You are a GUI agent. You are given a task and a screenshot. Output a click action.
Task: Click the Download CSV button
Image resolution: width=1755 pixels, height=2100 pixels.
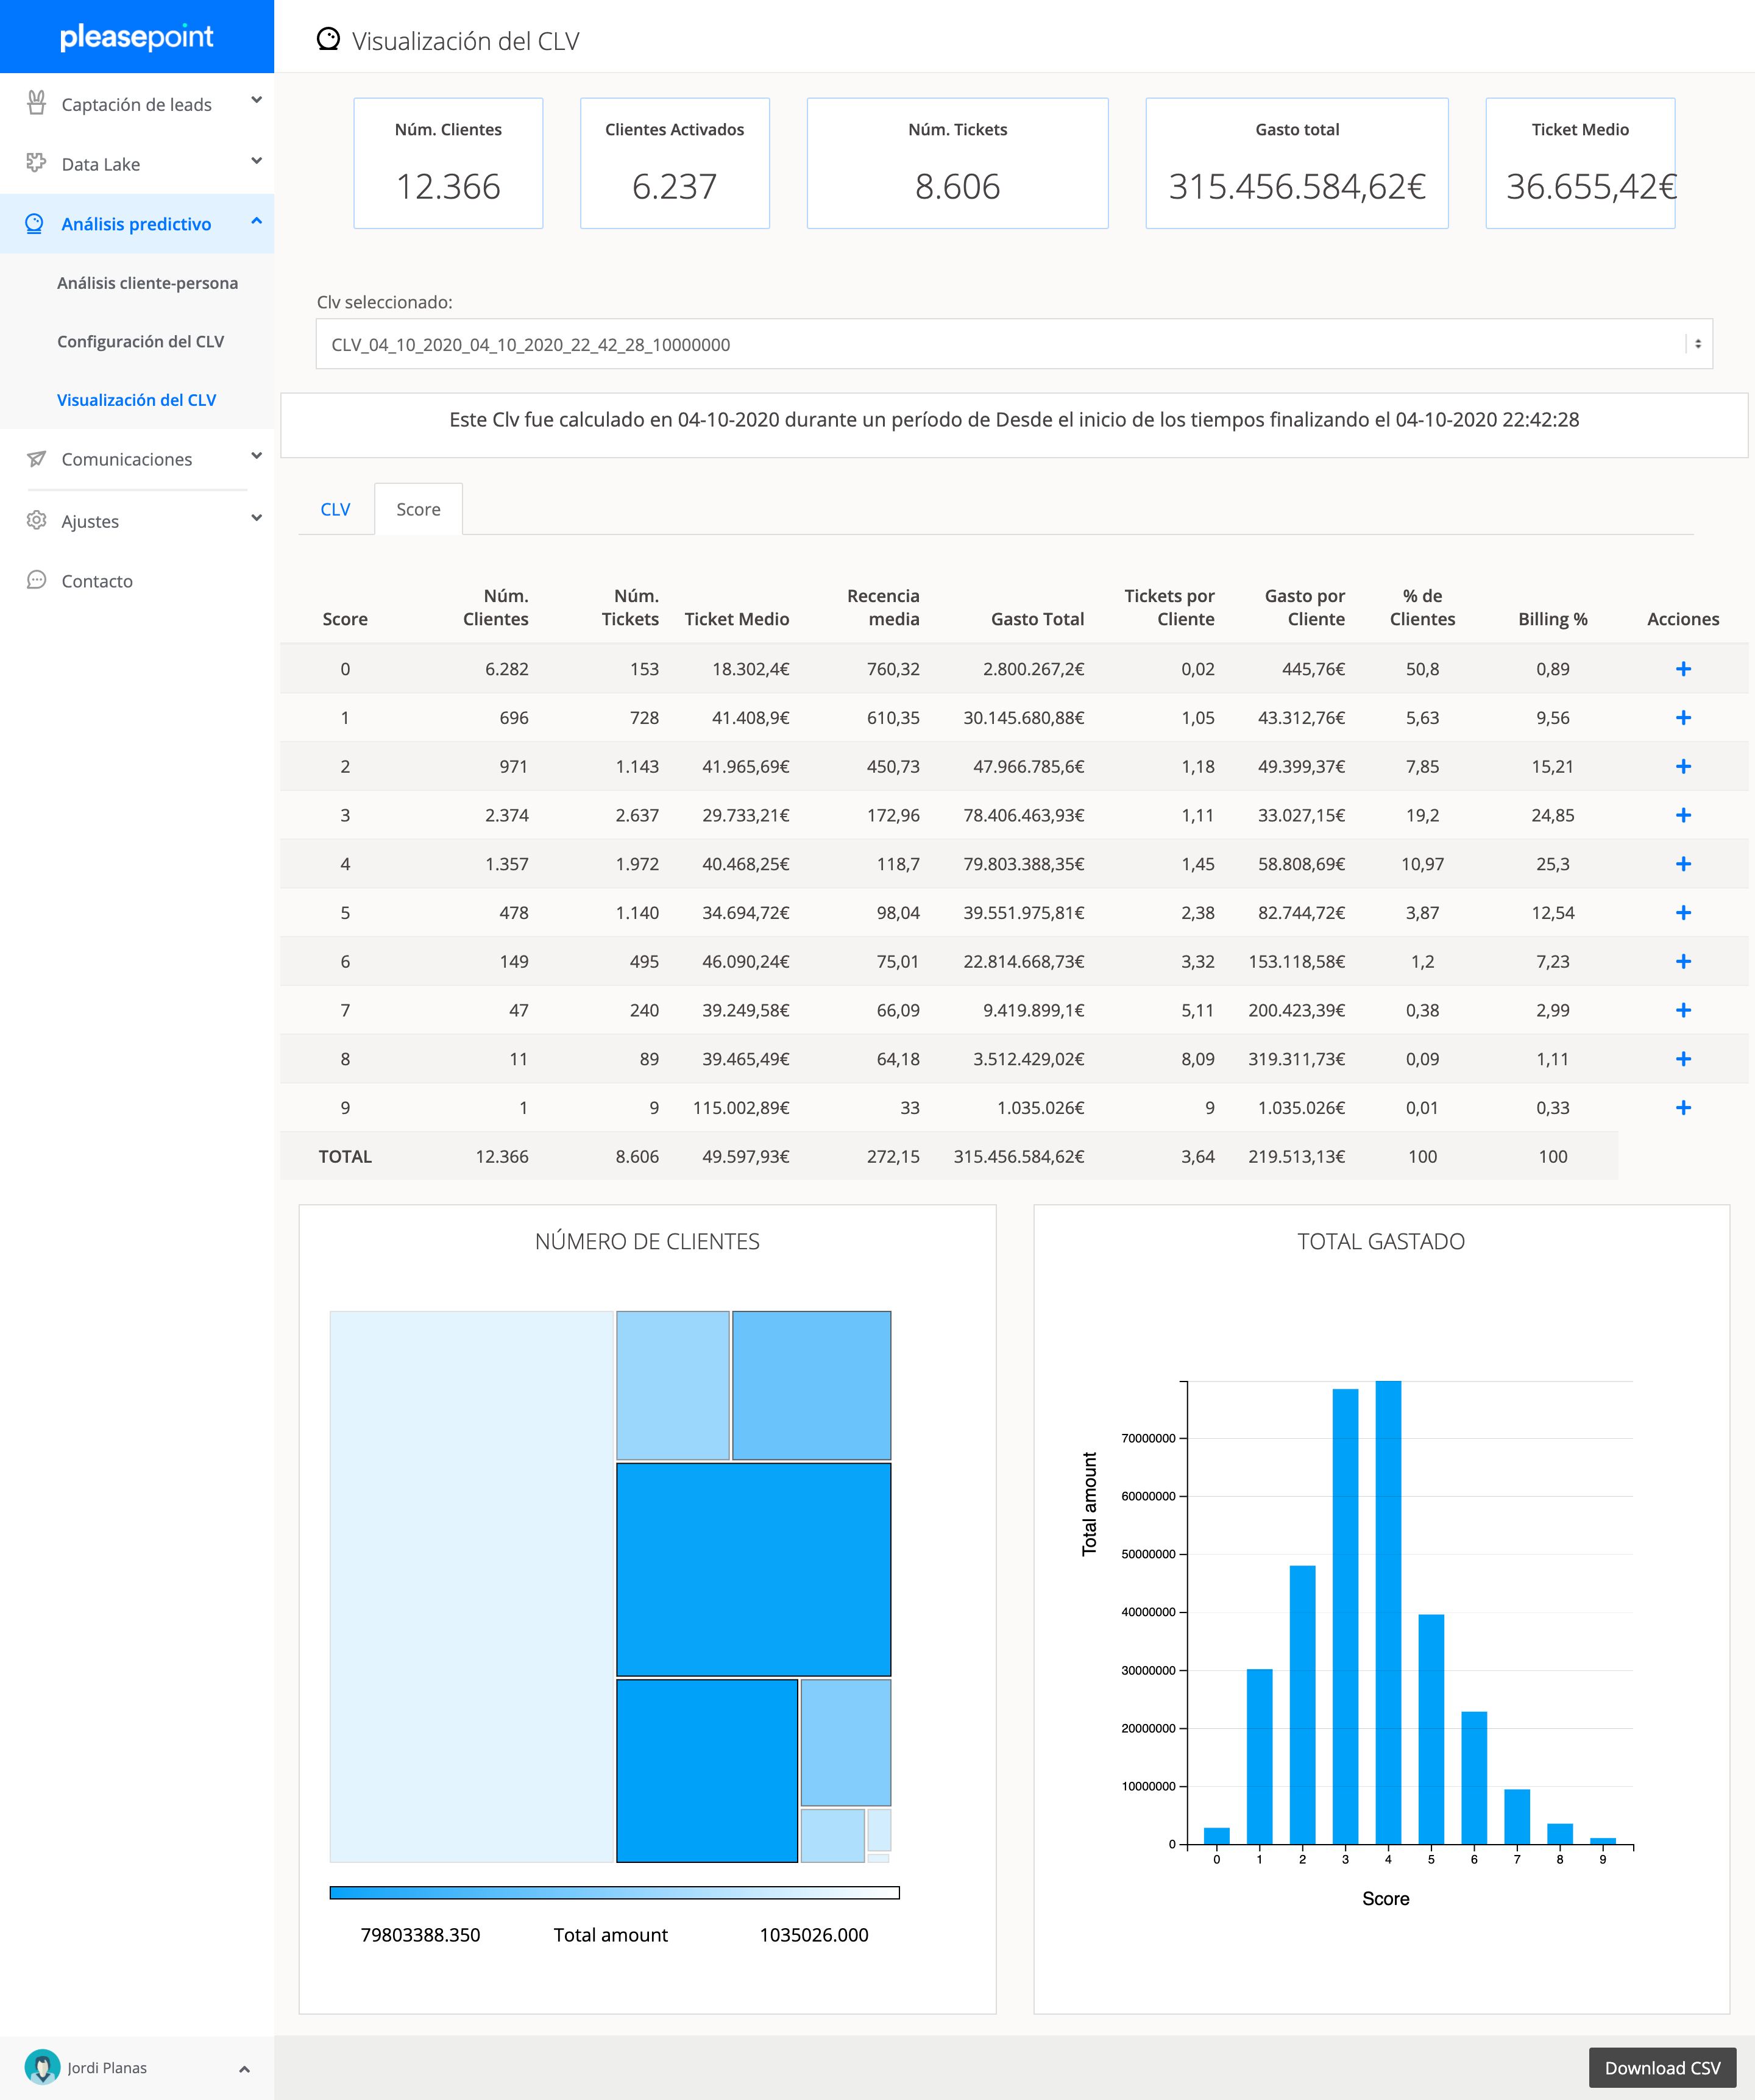point(1662,2067)
